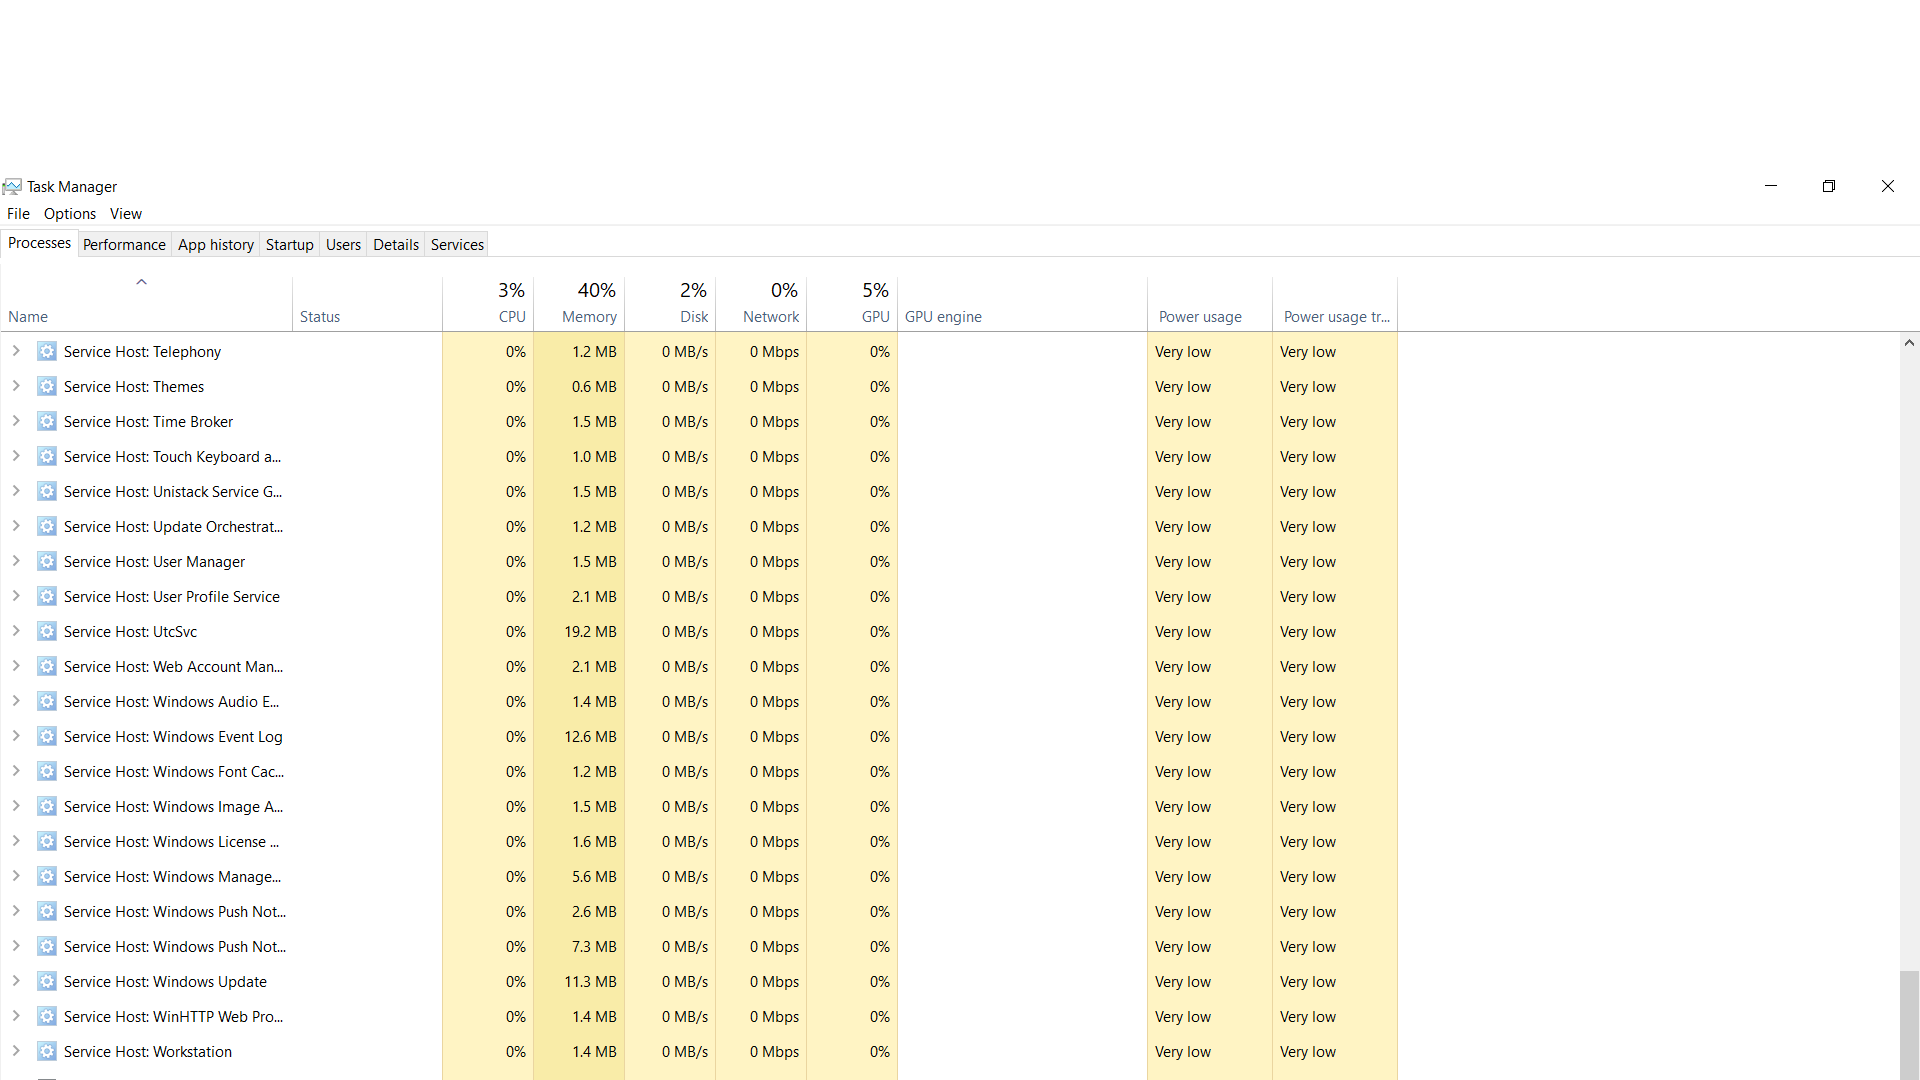Click the Windows Event Log service icon
Viewport: 1920px width, 1080px height.
coord(47,737)
